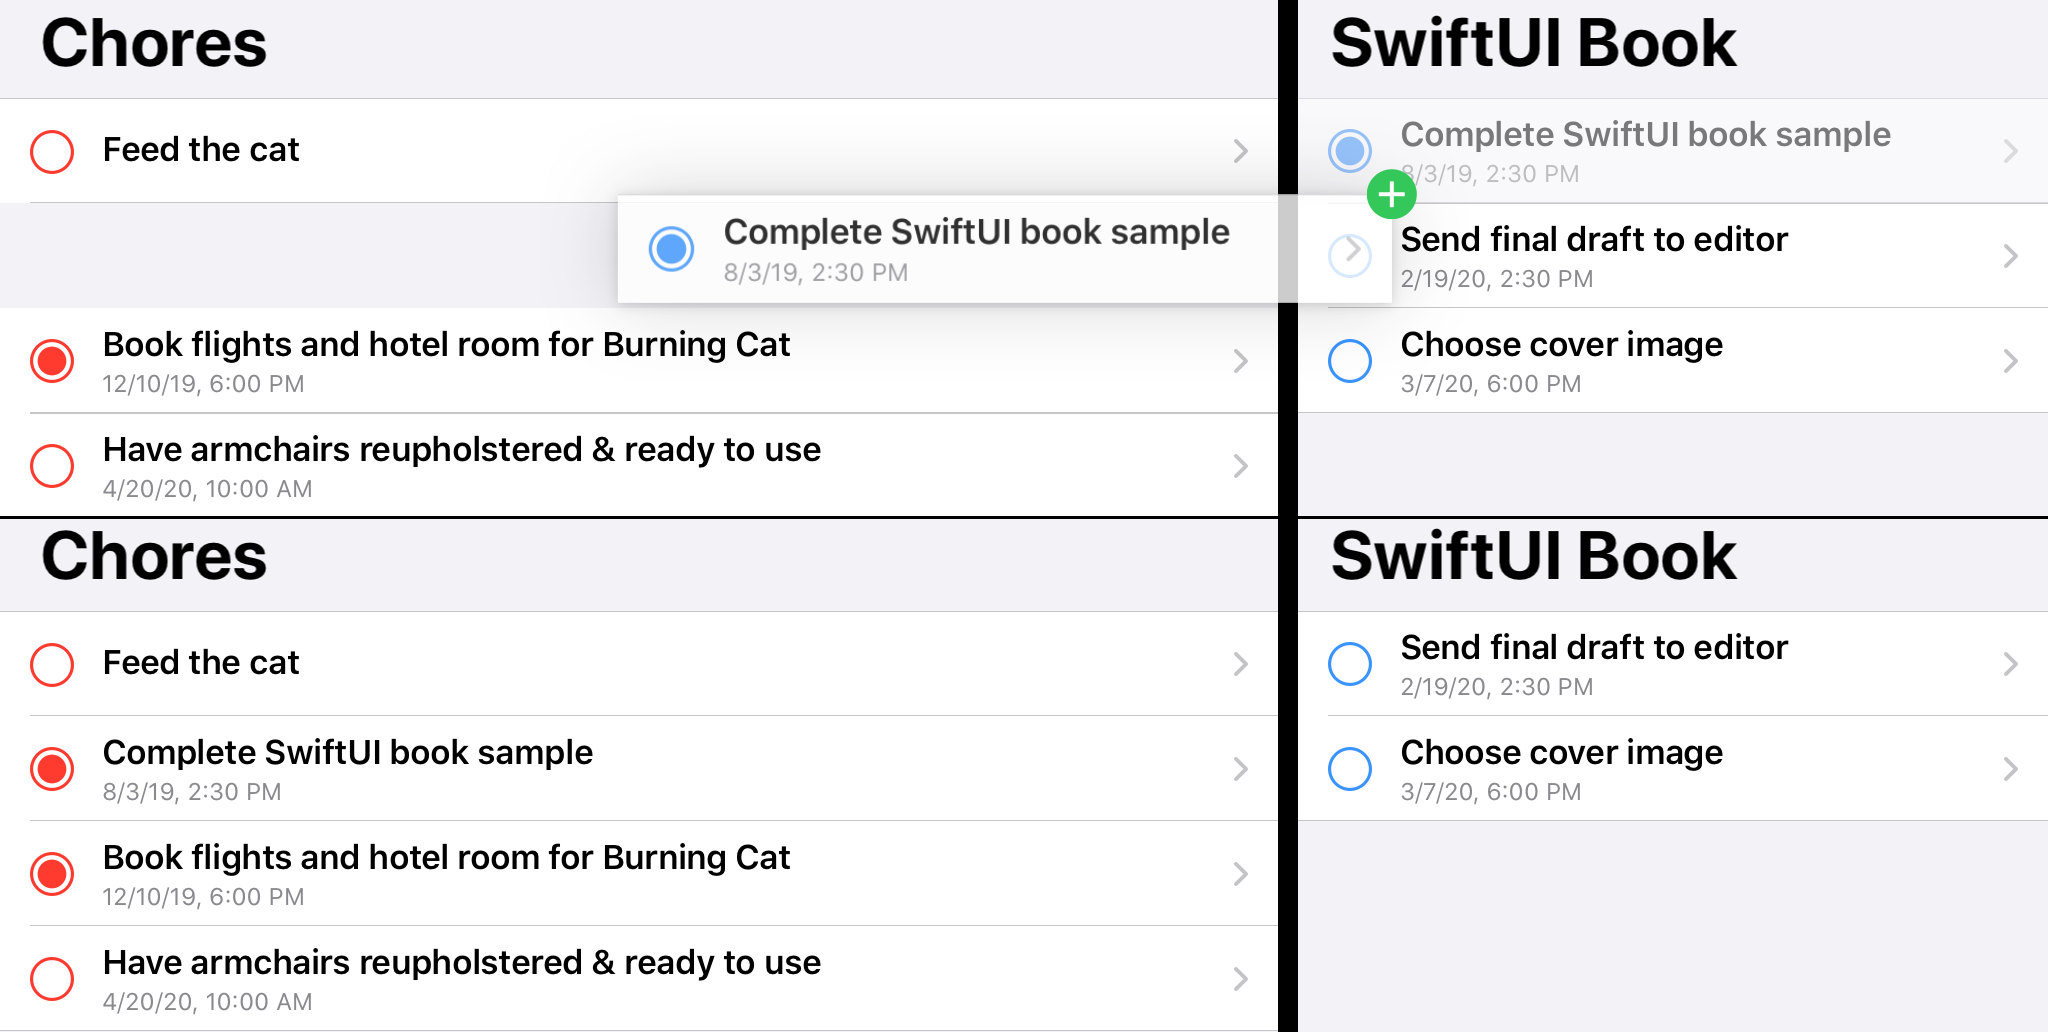Select Choose cover image title in two-item SwiftUI list
This screenshot has height=1032, width=2048.
[1561, 753]
